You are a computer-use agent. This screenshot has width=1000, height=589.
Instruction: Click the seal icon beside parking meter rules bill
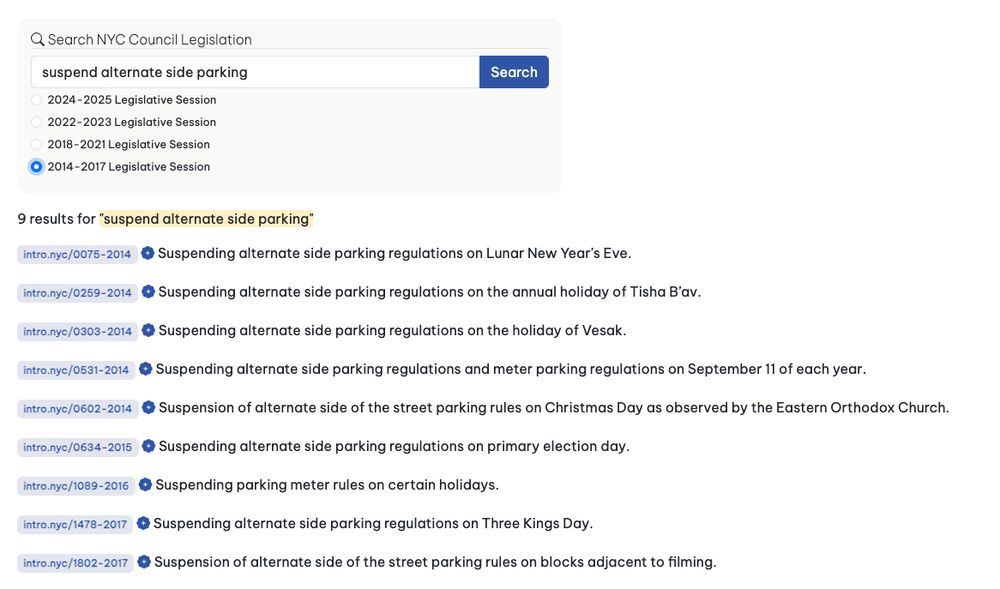point(145,484)
